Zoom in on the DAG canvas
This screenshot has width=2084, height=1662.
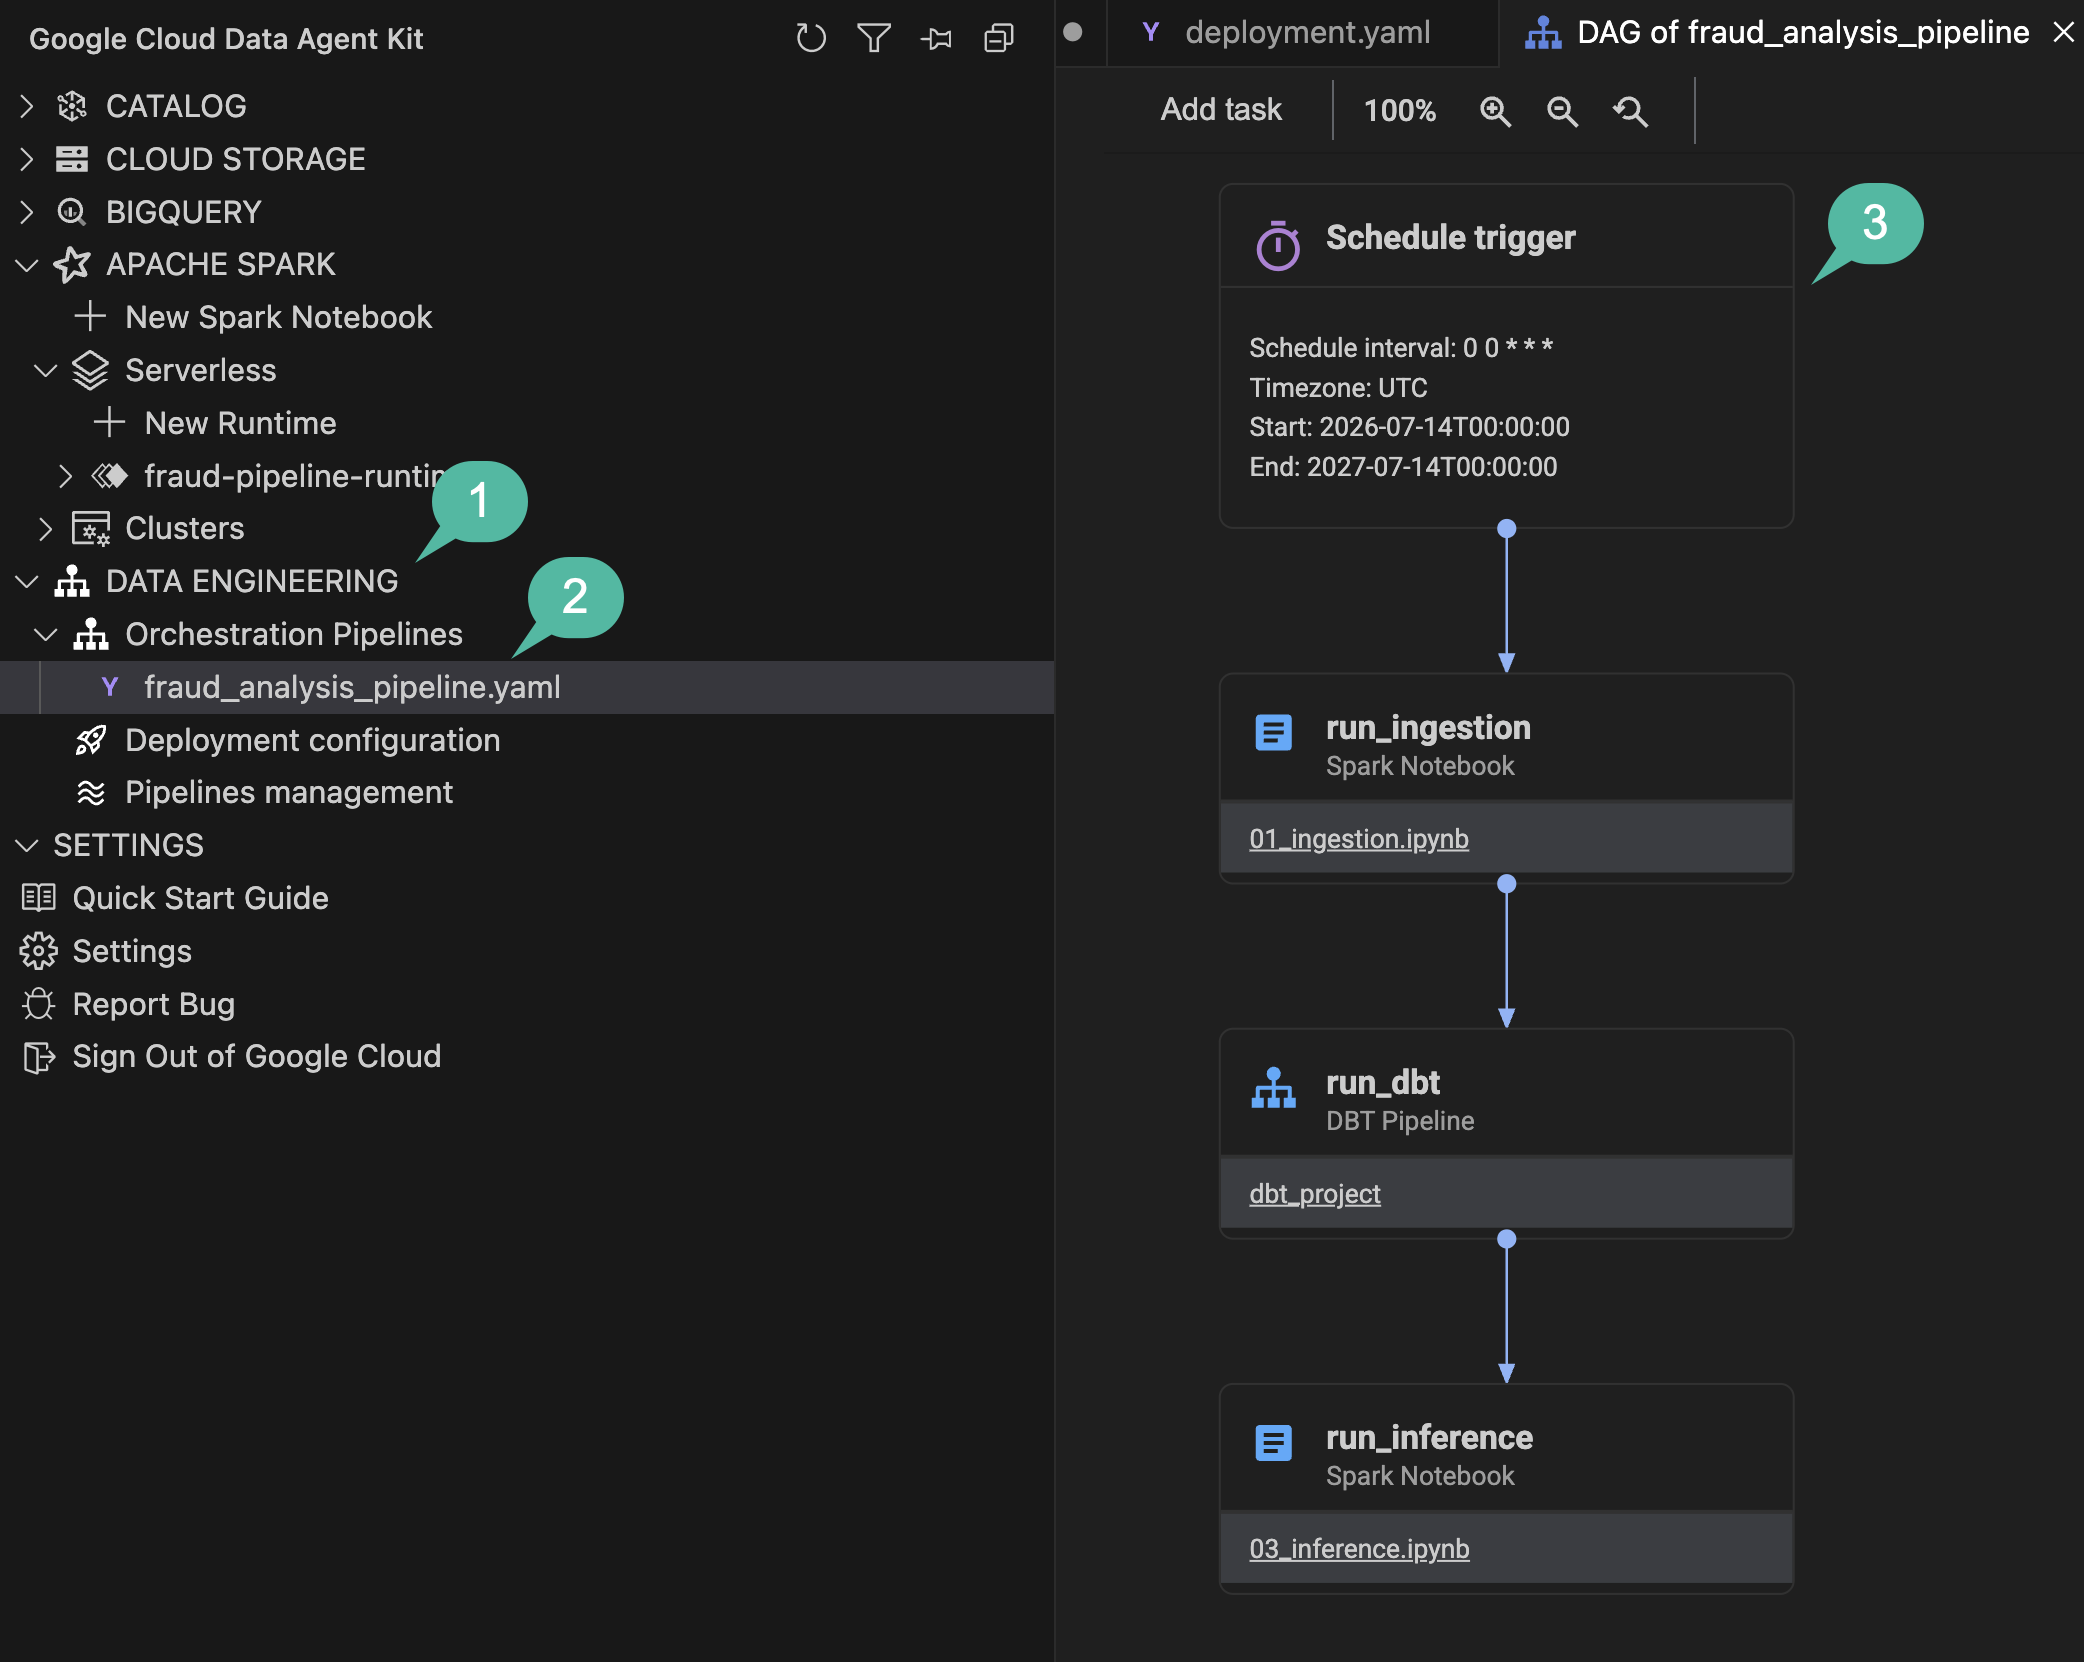click(x=1495, y=111)
